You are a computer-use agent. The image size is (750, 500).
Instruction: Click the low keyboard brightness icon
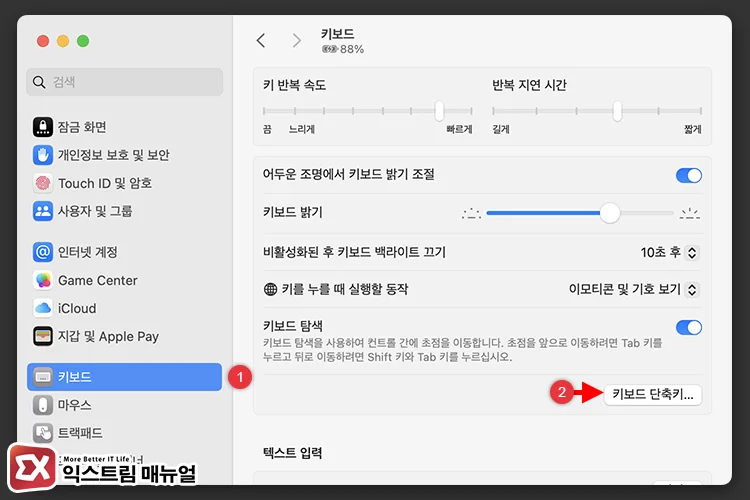click(472, 213)
